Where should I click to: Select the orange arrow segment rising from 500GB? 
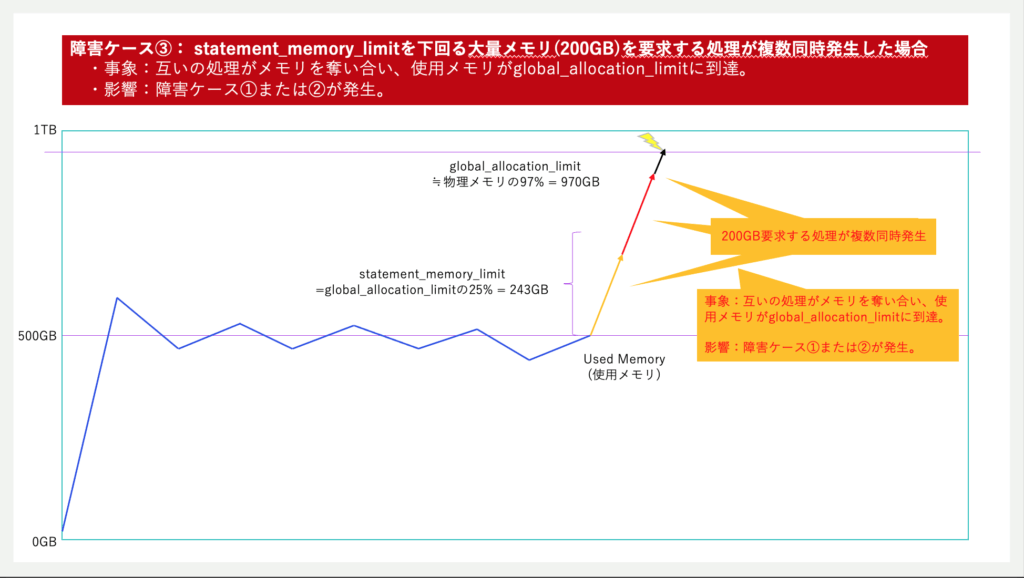(x=607, y=295)
